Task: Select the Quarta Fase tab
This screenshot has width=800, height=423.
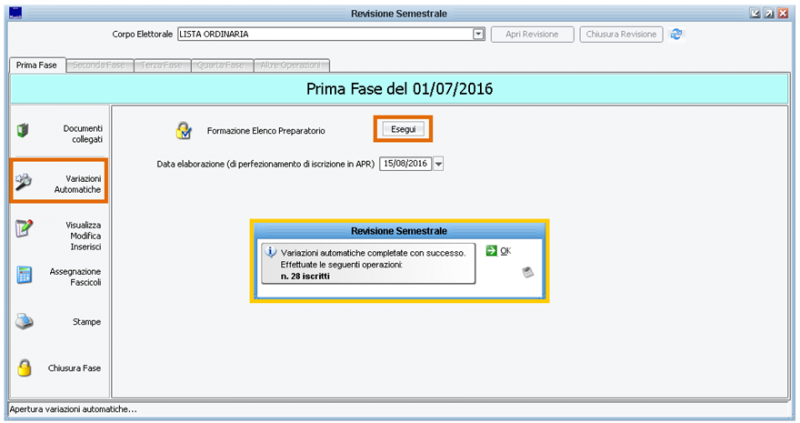Action: 221,65
